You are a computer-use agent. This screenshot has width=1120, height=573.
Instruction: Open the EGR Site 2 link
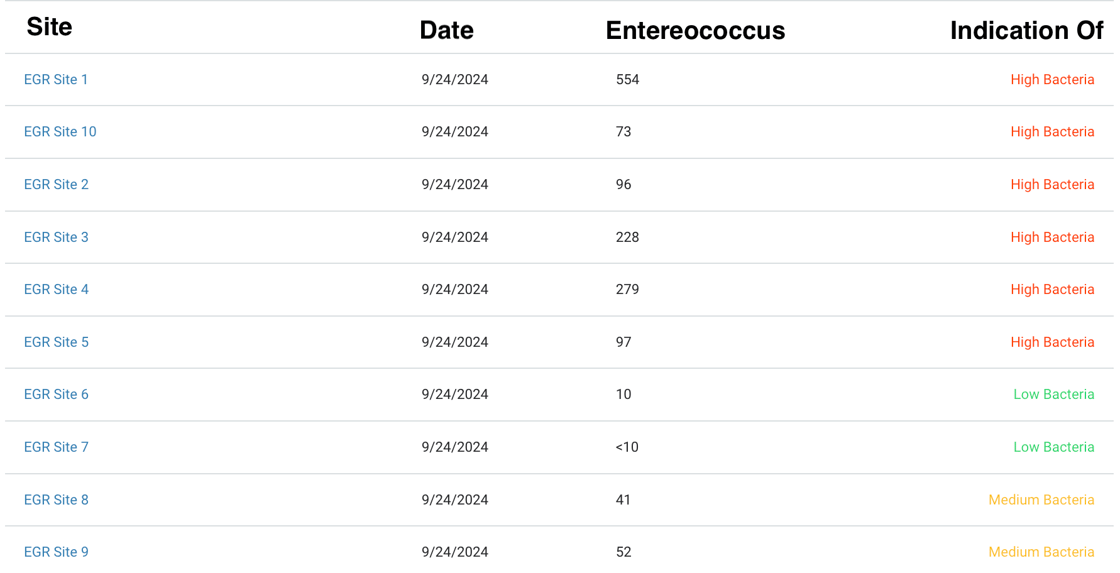pos(56,184)
